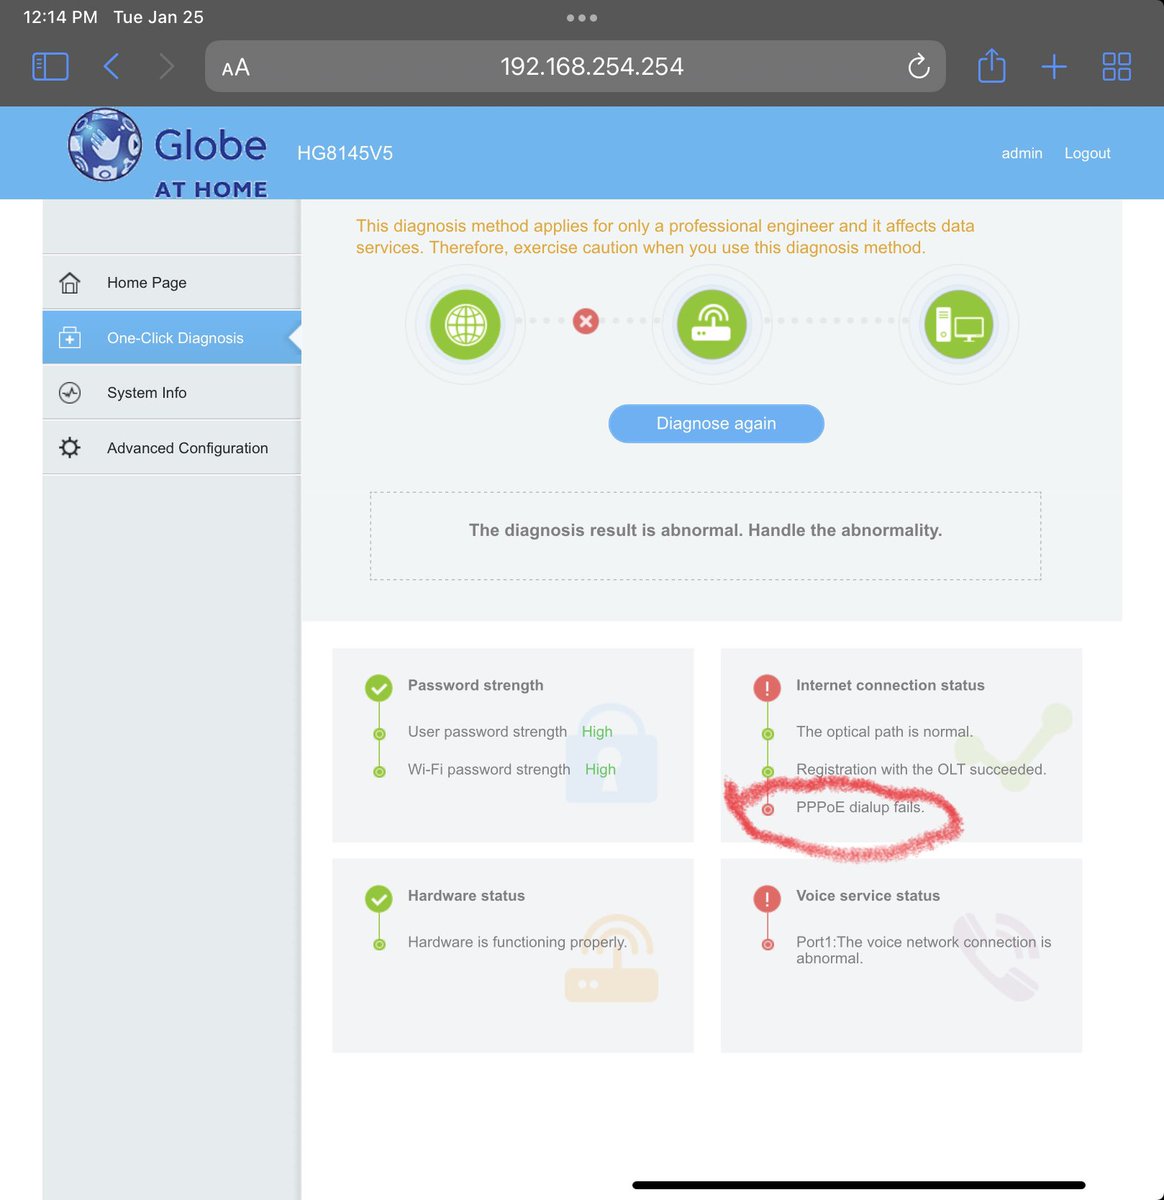Click the User password strength High value
This screenshot has width=1164, height=1200.
(x=597, y=732)
